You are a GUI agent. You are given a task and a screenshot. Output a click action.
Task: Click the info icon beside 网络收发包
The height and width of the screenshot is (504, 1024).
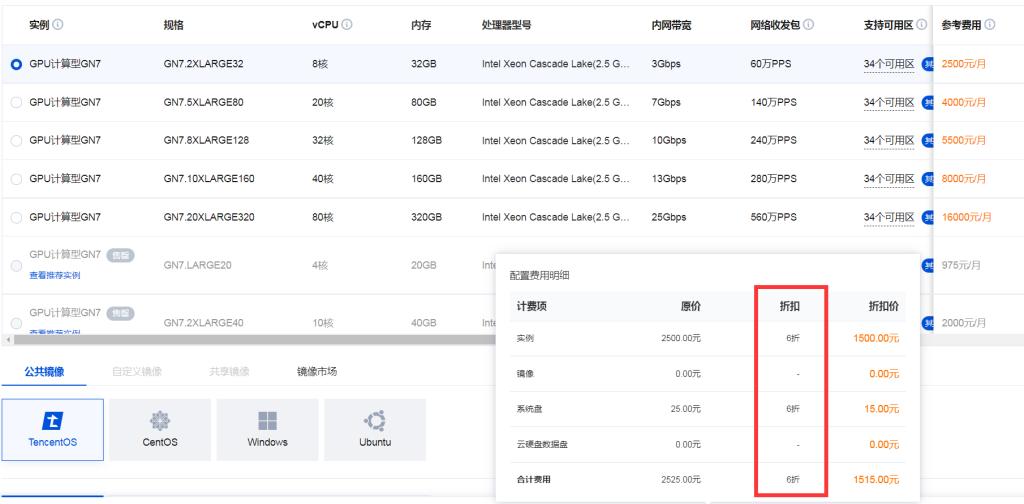click(807, 24)
